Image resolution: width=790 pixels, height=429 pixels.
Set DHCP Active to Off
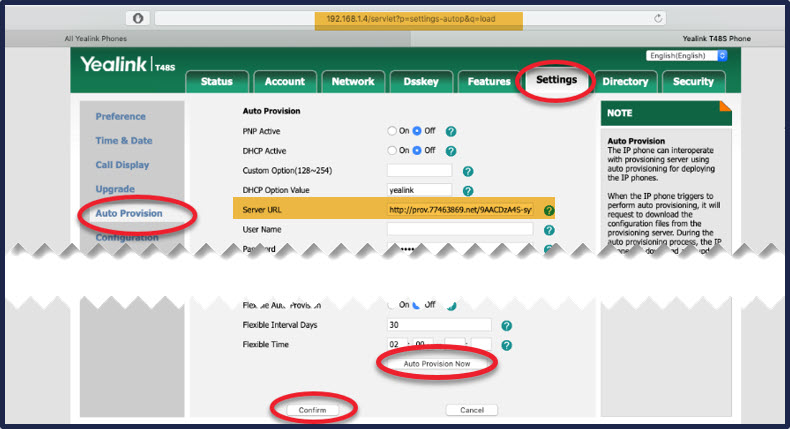tap(417, 150)
